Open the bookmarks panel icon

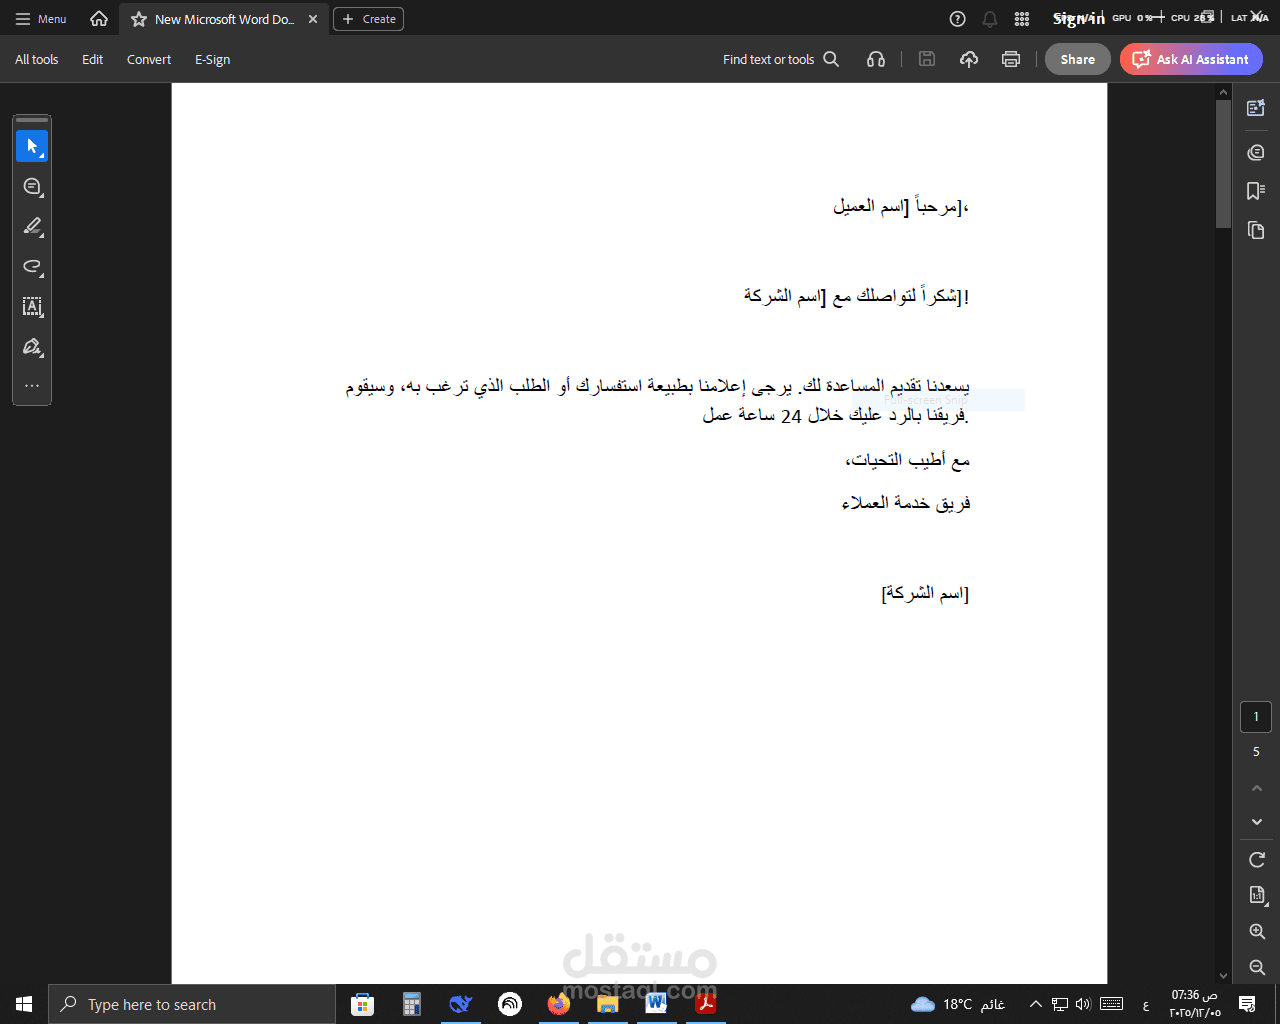[x=1256, y=191]
